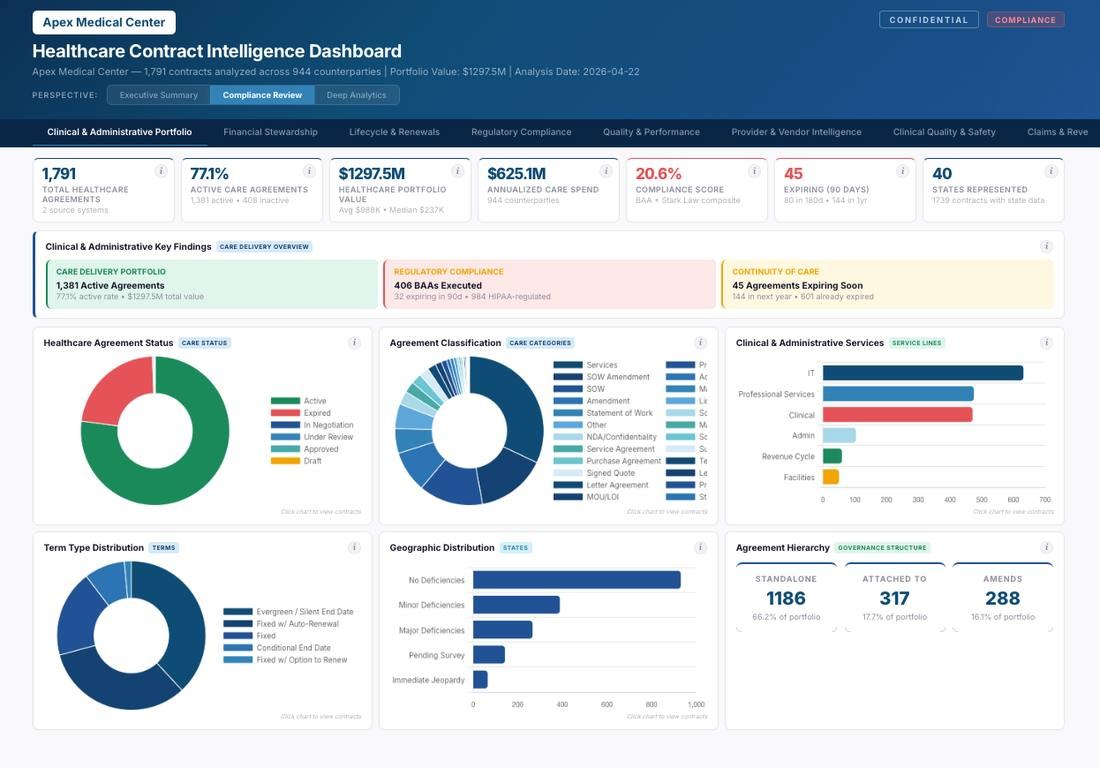The image size is (1100, 768).
Task: Open the Amends 288 hierarchy card
Action: pyautogui.click(x=1002, y=598)
